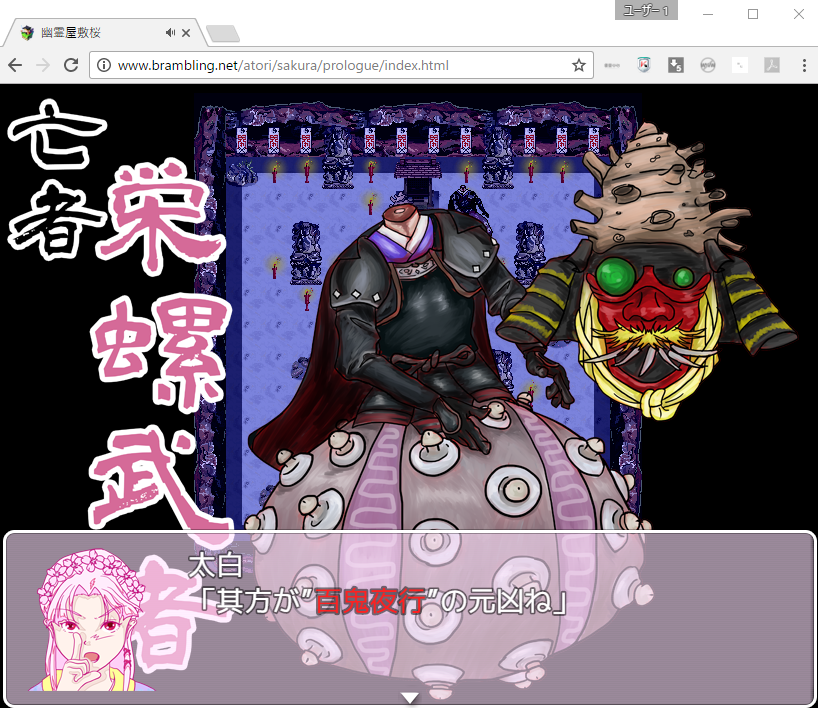Go back to the previous page

[15, 65]
